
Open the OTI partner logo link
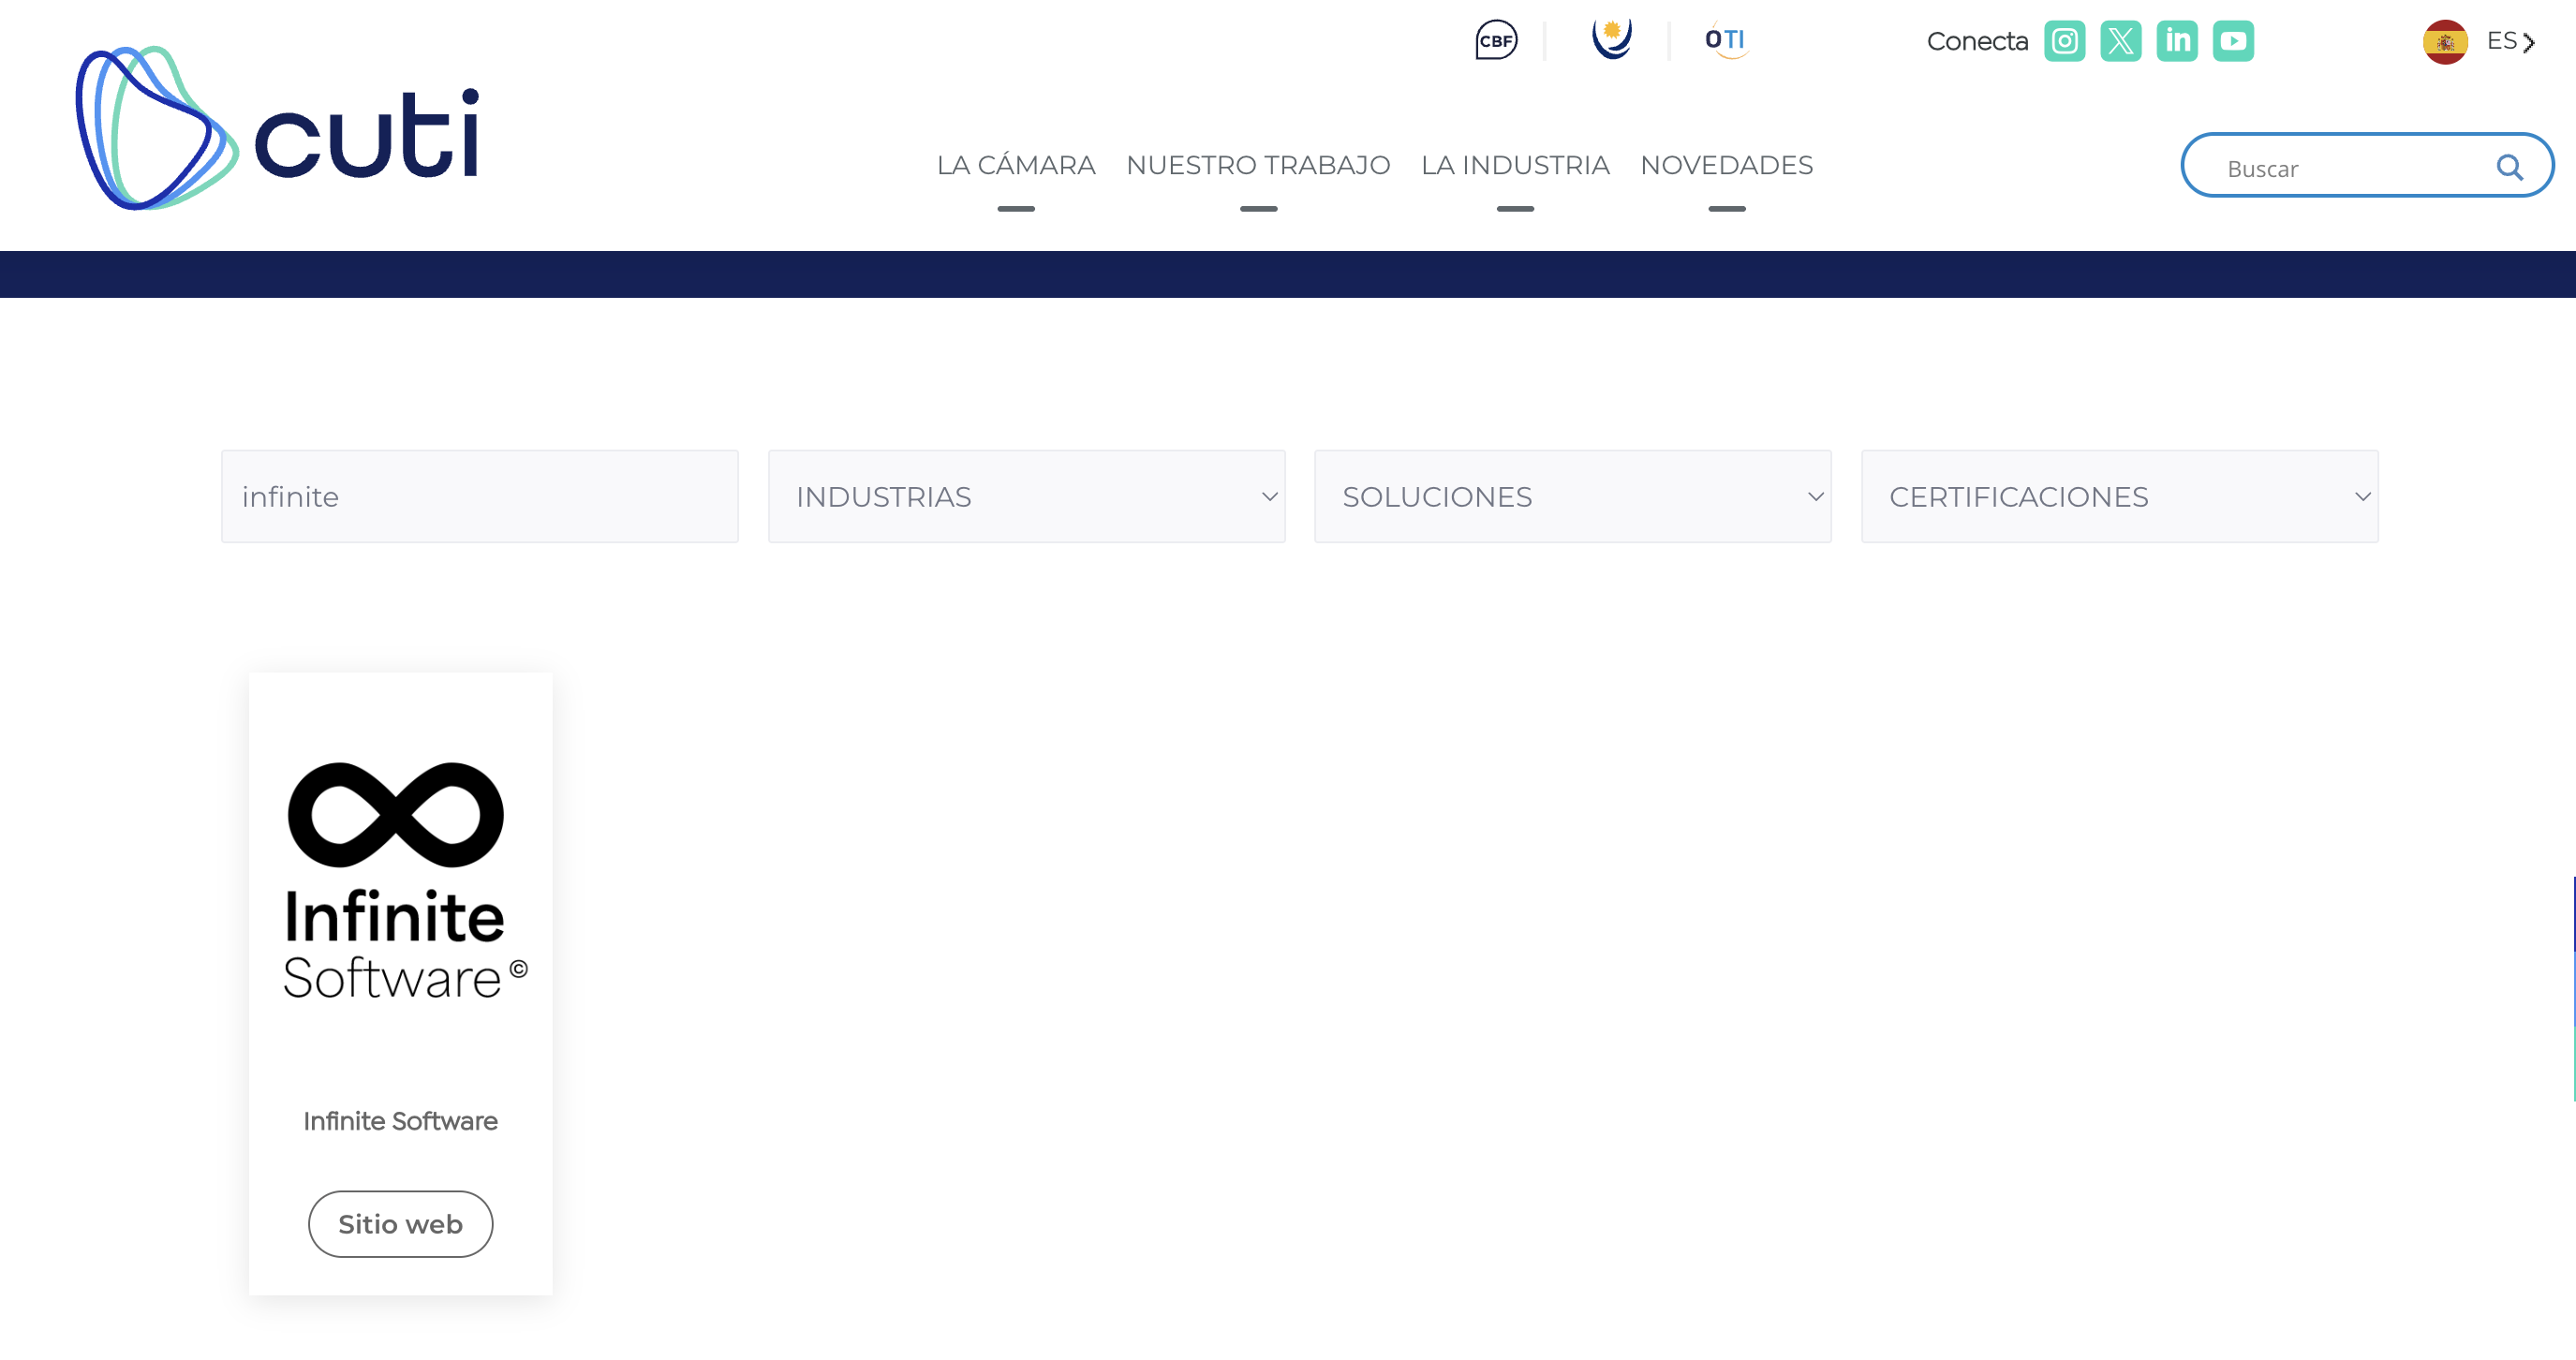click(1726, 40)
